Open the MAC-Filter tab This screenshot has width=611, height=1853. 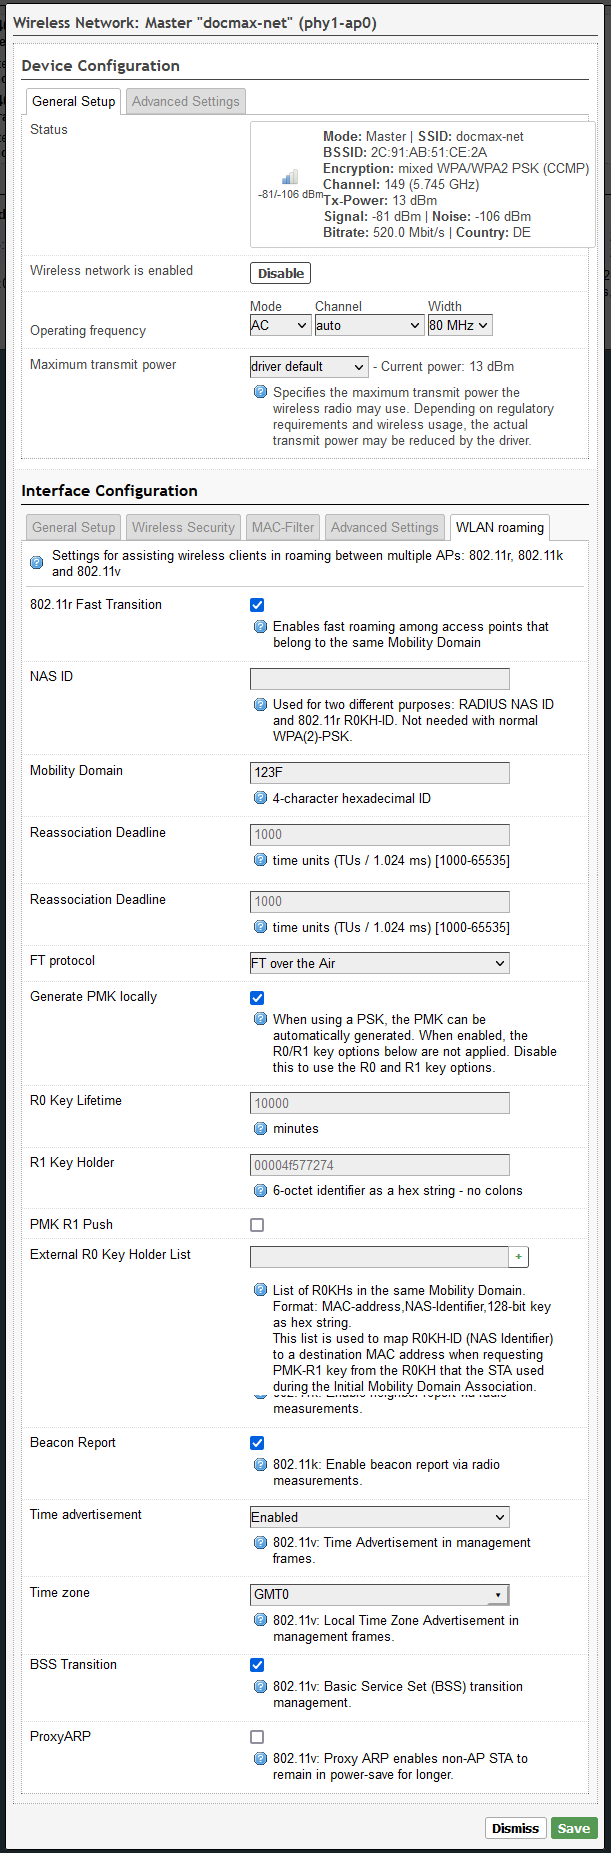[x=283, y=527]
